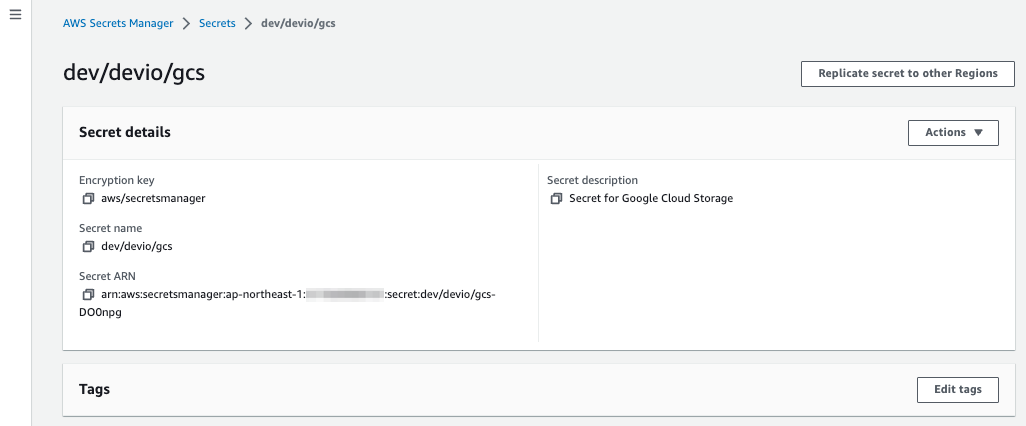Click the Secret ARN label
The image size is (1026, 426).
[107, 277]
